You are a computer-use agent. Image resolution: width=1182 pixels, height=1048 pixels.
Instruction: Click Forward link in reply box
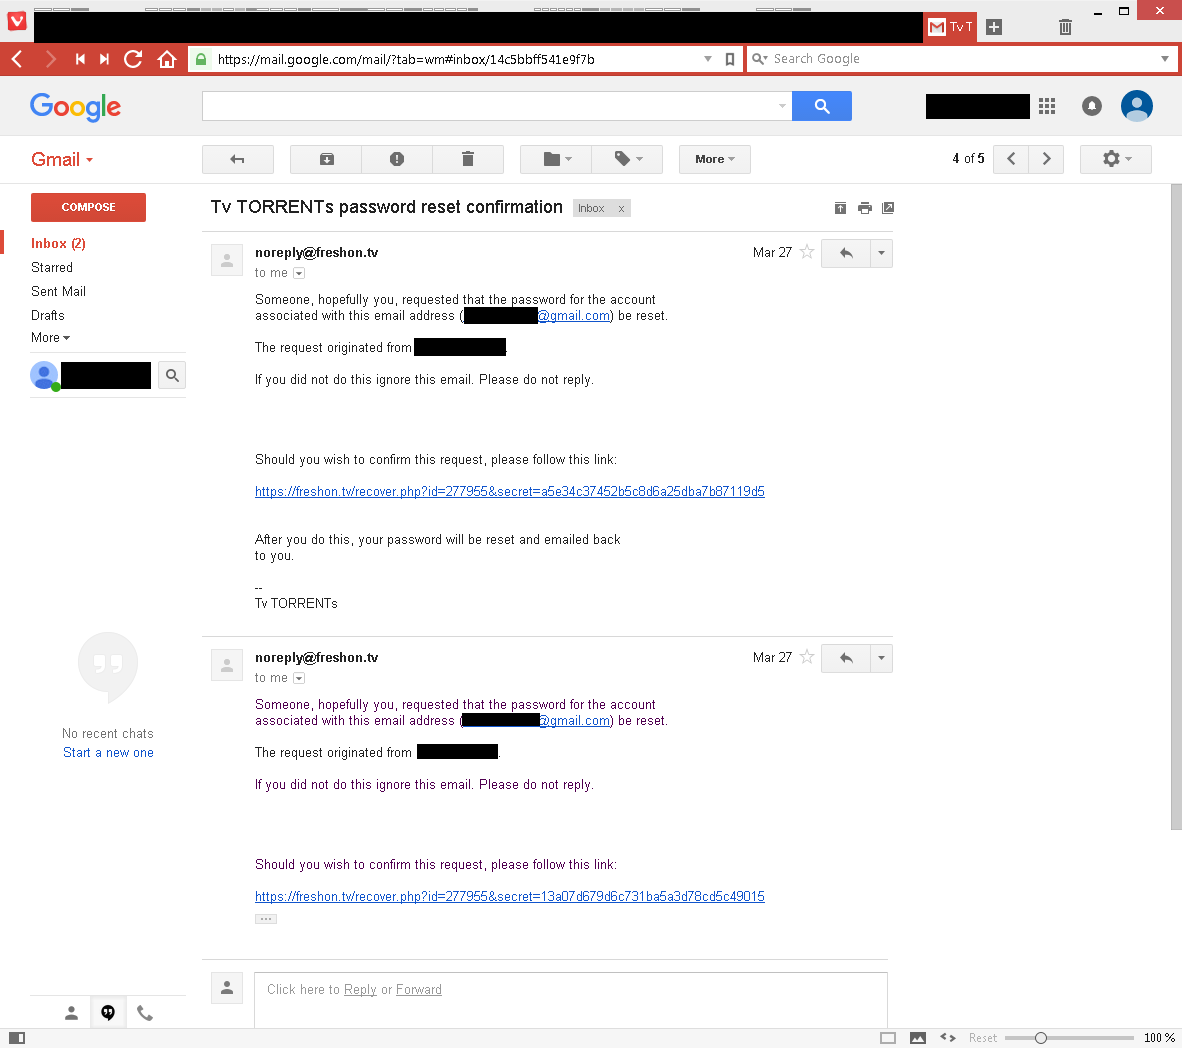point(418,989)
